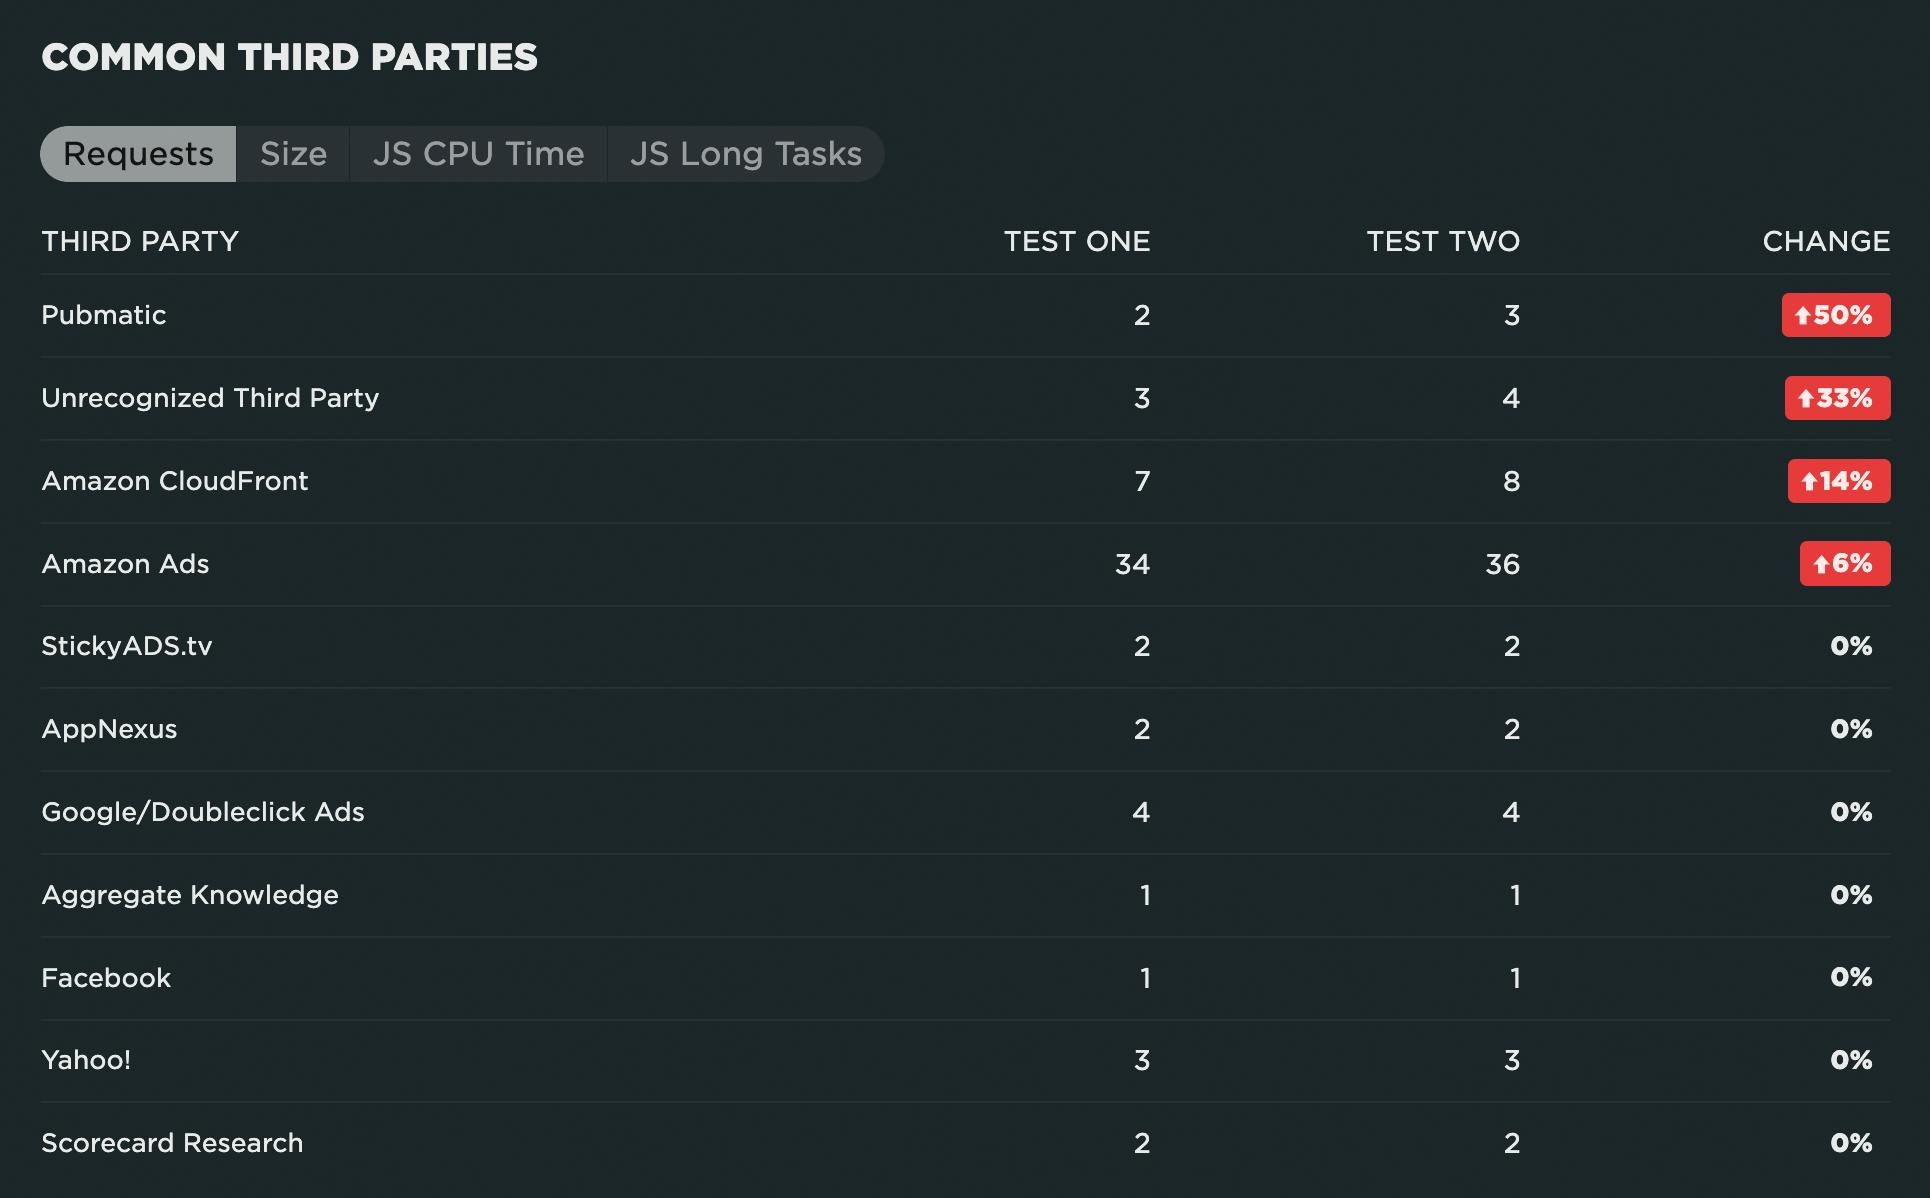This screenshot has width=1930, height=1198.
Task: Click the Amazon CloudFront row label
Action: click(175, 481)
